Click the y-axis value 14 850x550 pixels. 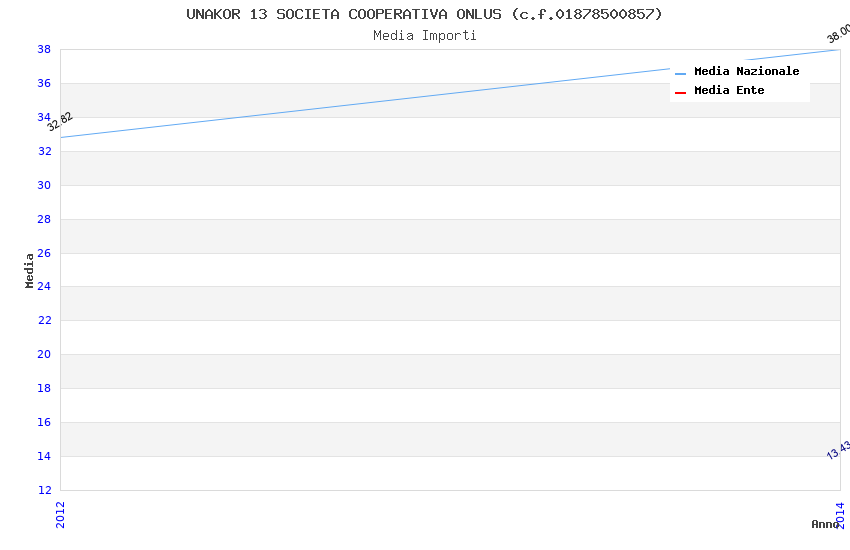[x=44, y=456]
